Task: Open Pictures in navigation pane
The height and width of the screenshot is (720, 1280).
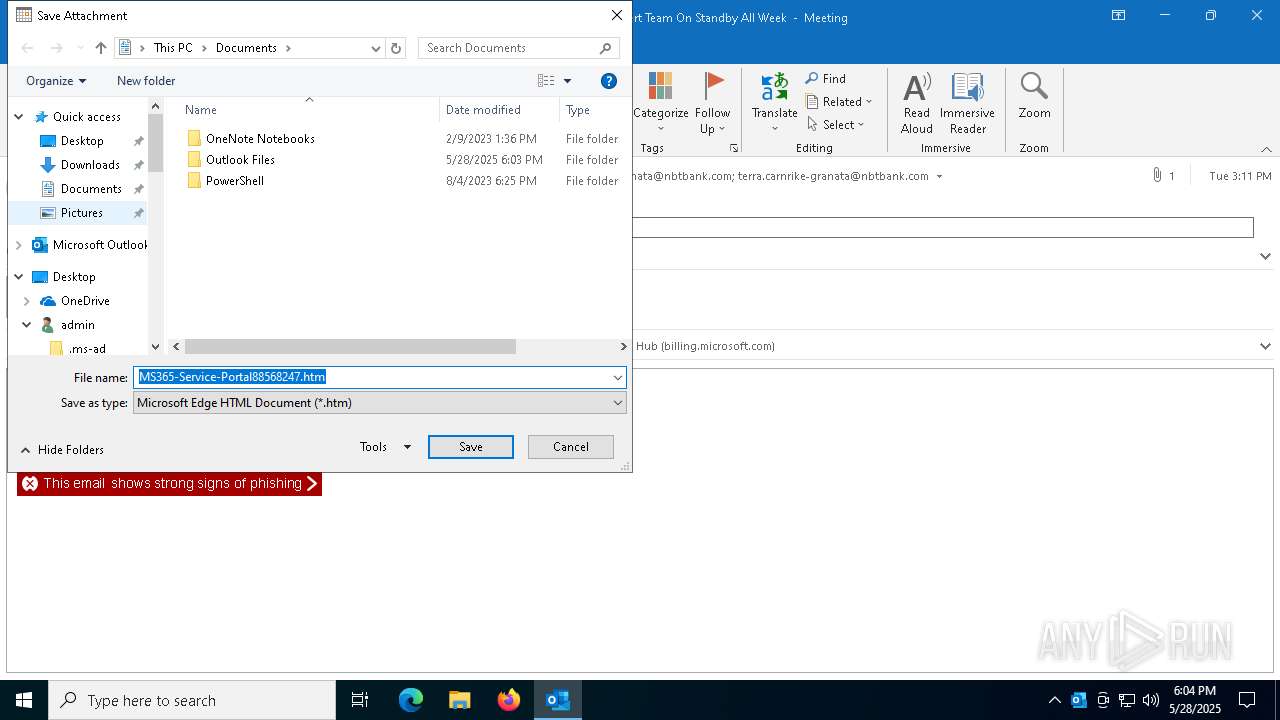Action: coord(82,213)
